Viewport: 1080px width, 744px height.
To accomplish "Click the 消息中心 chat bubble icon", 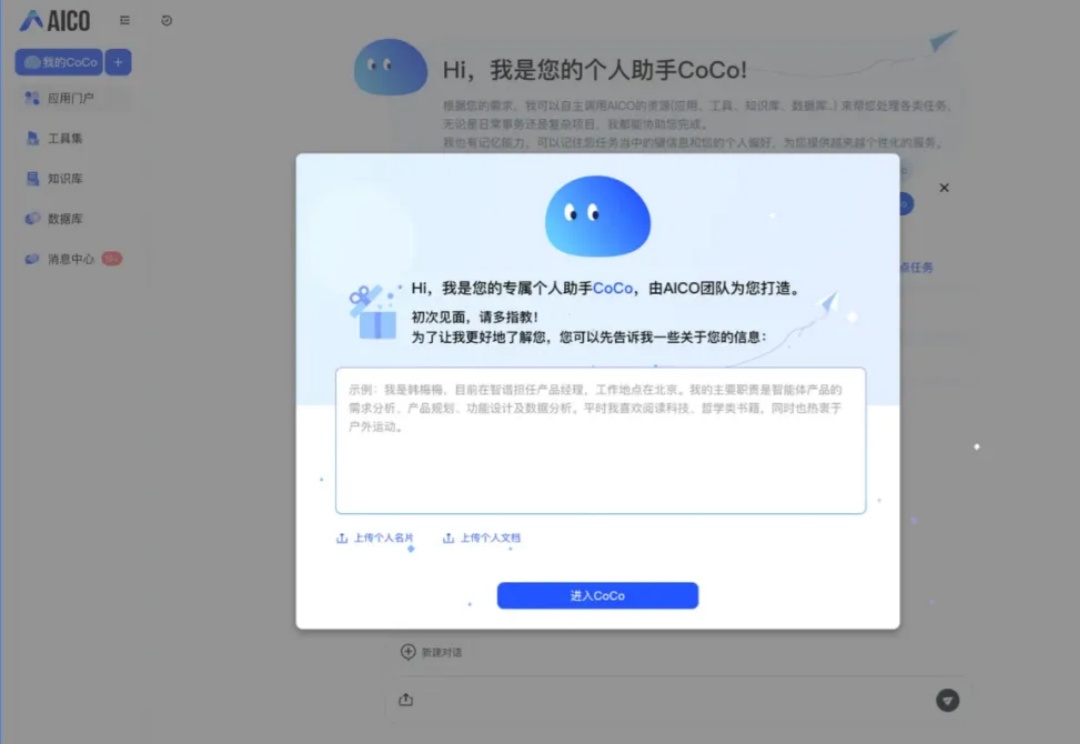I will click(32, 259).
